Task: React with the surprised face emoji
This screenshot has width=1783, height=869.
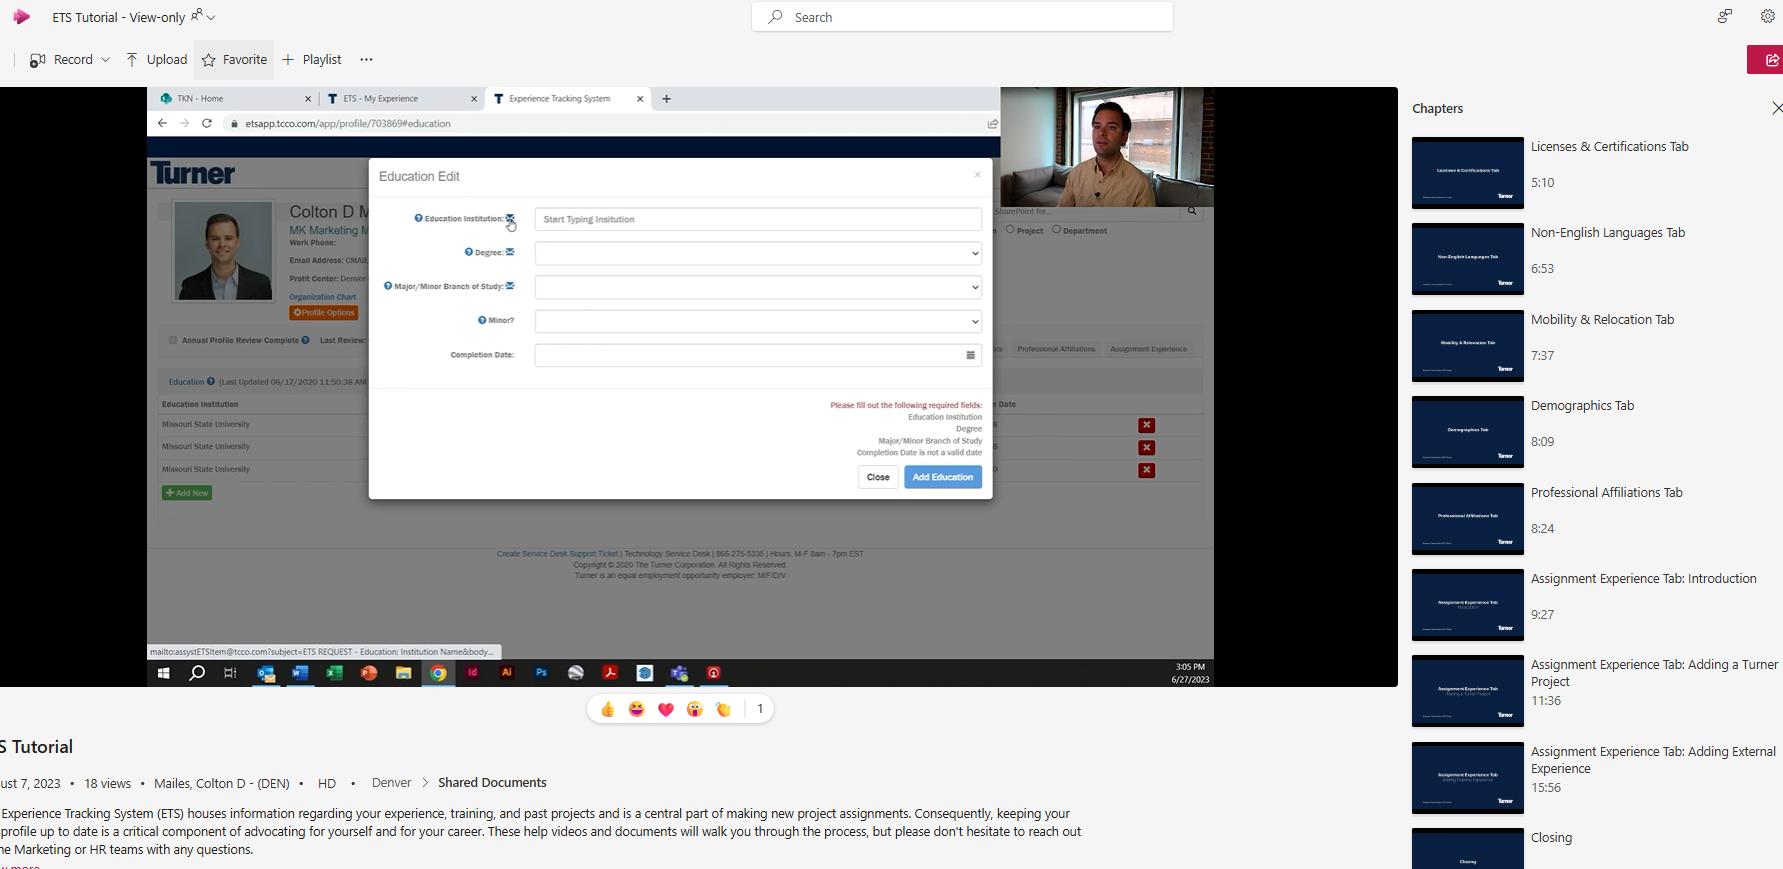Action: [695, 710]
